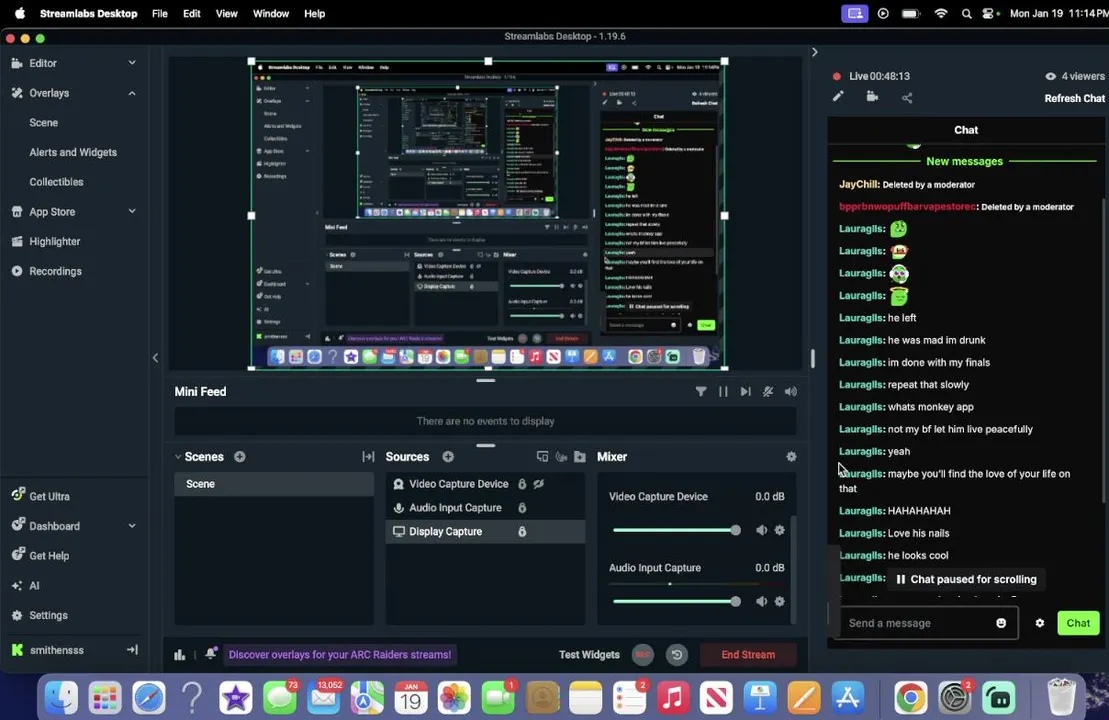Viewport: 1109px width, 720px height.
Task: Adjust the Audio Input Capture volume slider
Action: click(676, 601)
